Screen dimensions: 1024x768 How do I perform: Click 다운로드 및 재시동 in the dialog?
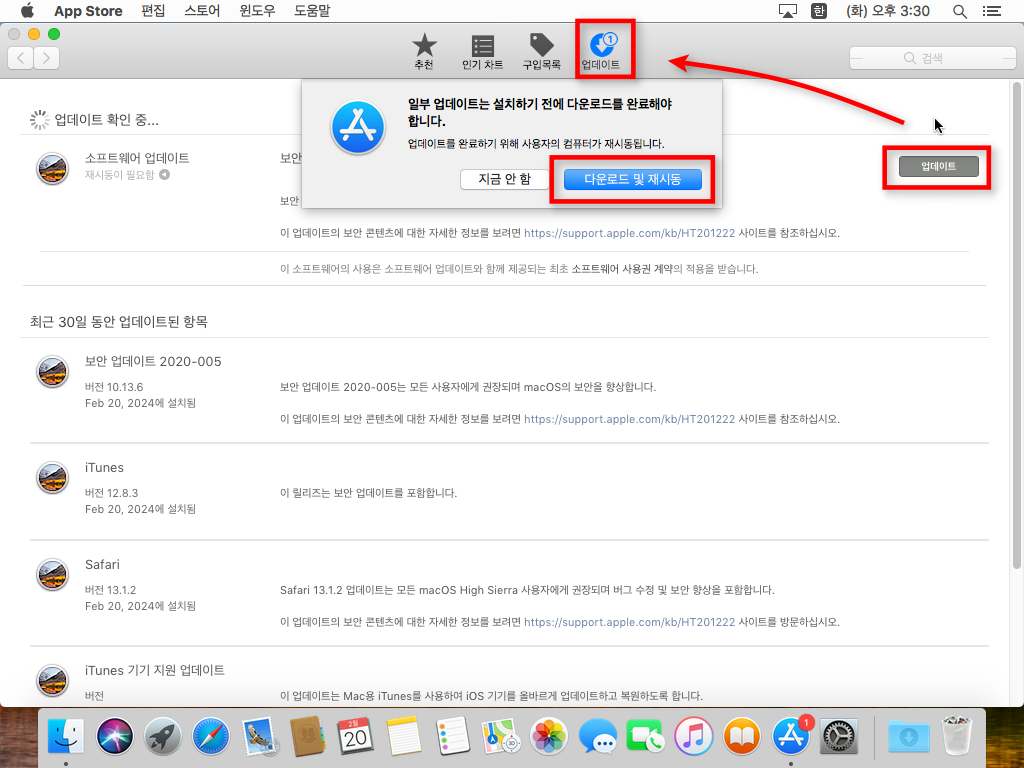pyautogui.click(x=632, y=179)
